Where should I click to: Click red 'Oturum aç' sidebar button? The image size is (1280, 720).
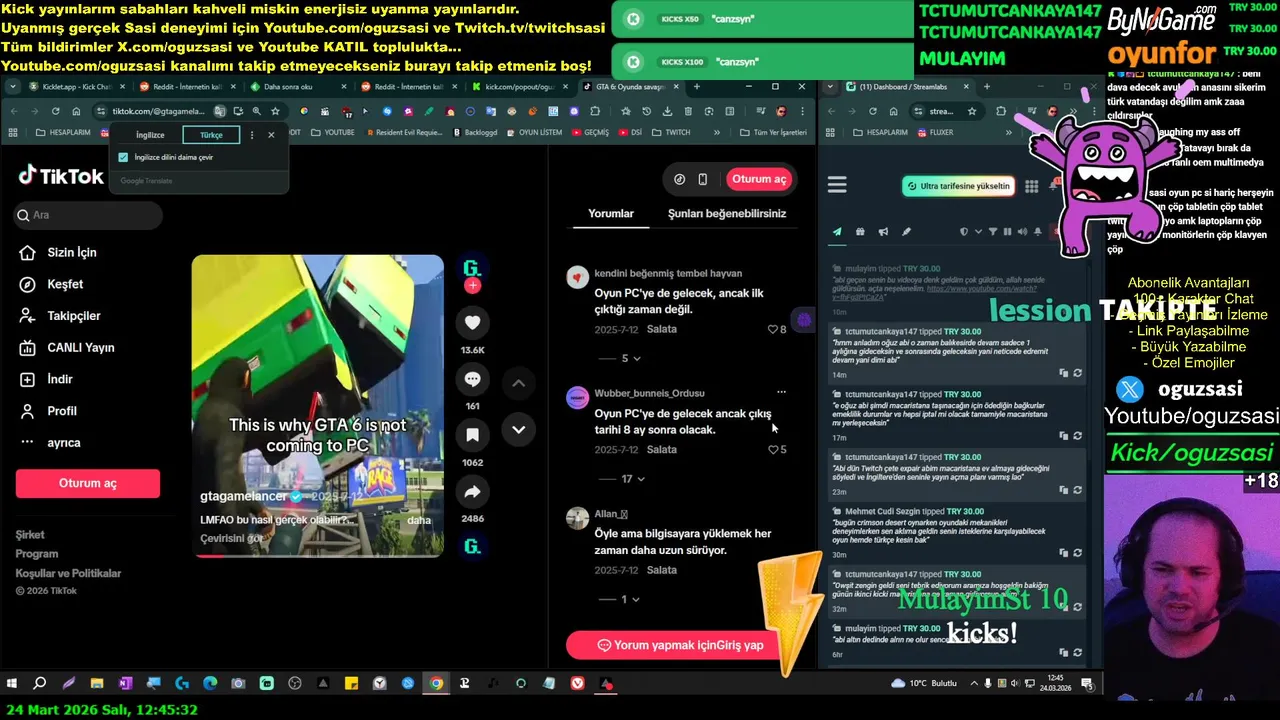pyautogui.click(x=88, y=483)
